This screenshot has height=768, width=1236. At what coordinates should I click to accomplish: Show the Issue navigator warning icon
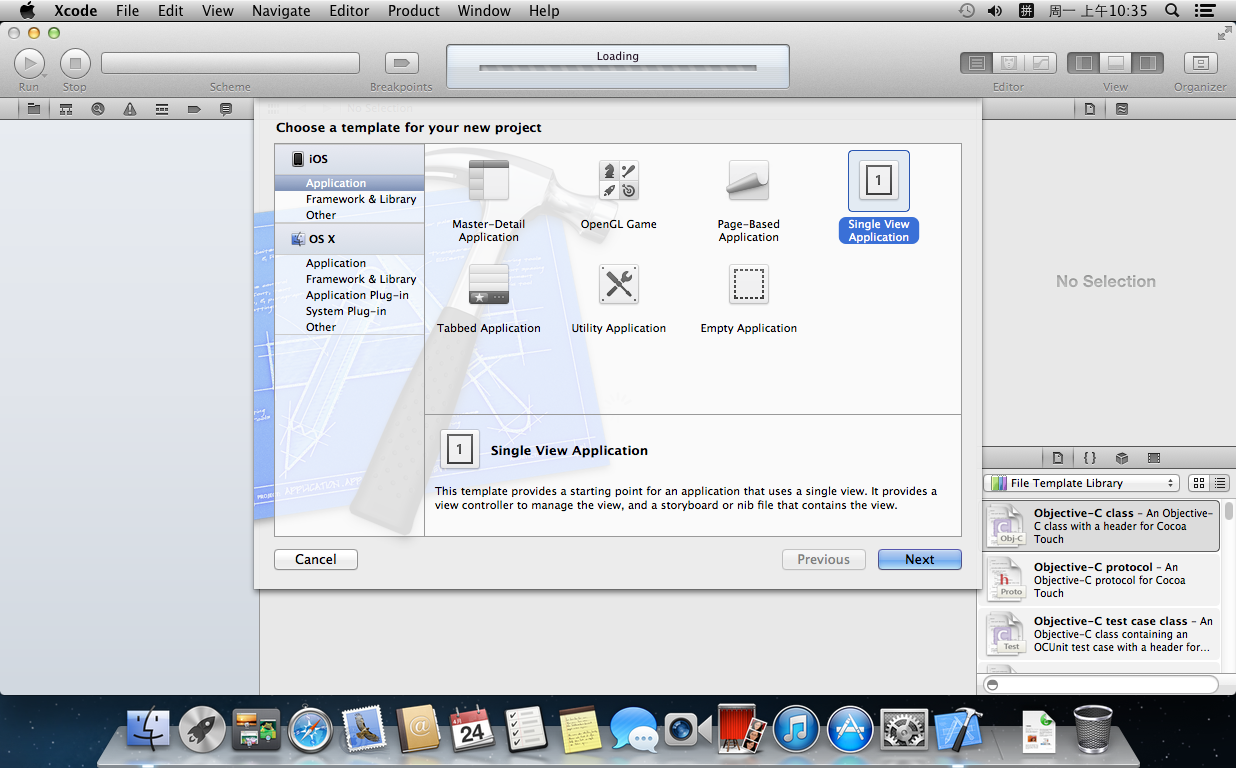[x=129, y=109]
